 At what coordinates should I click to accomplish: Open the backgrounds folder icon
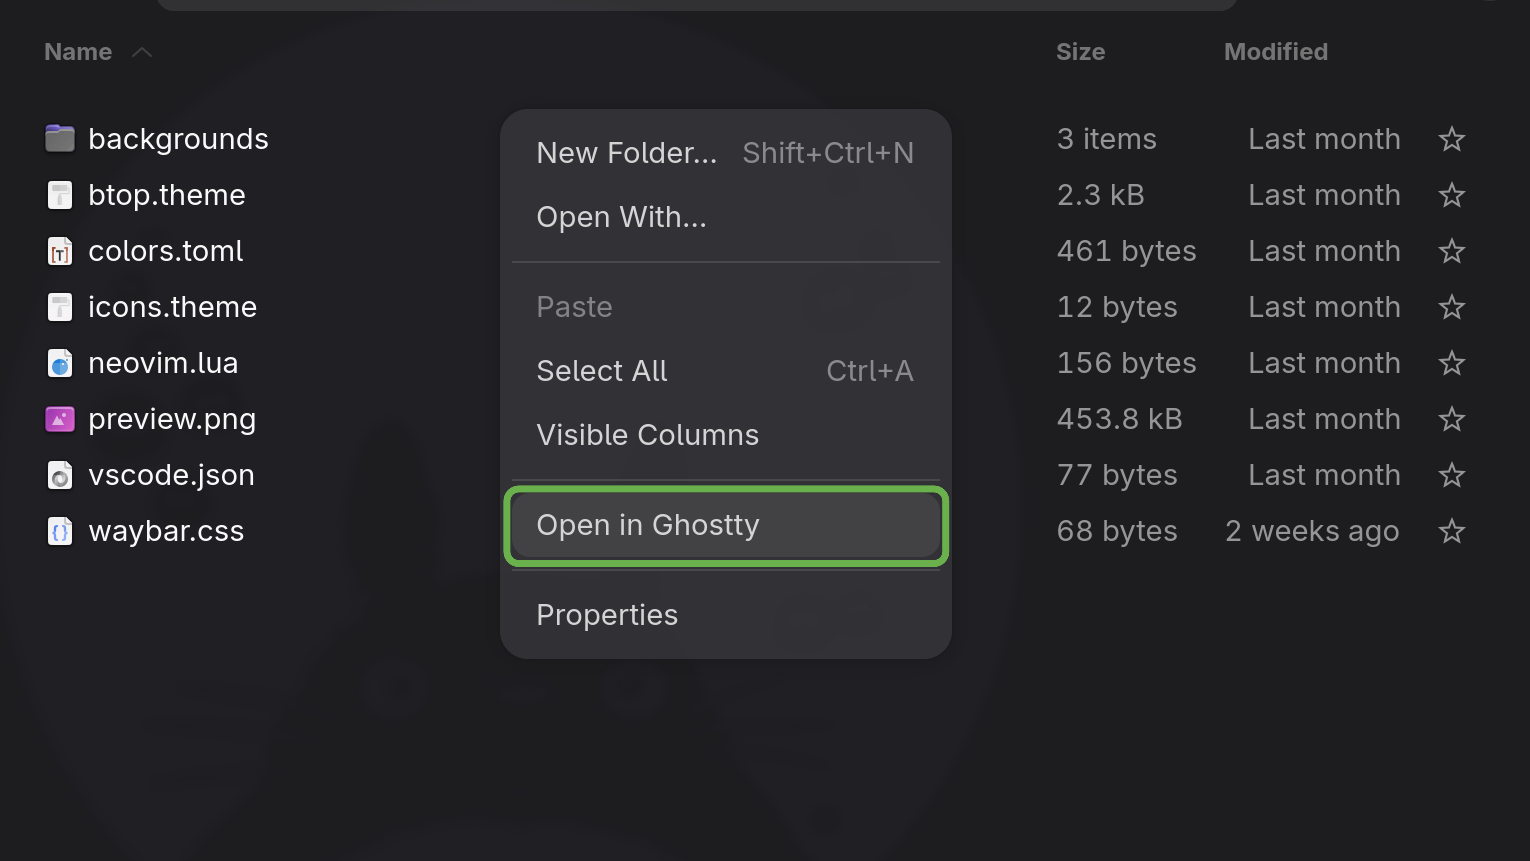(60, 138)
